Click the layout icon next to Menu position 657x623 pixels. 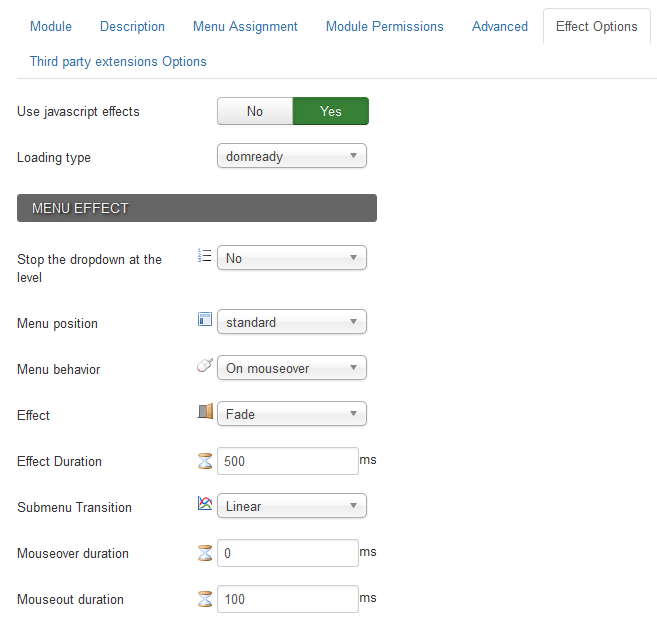click(204, 319)
